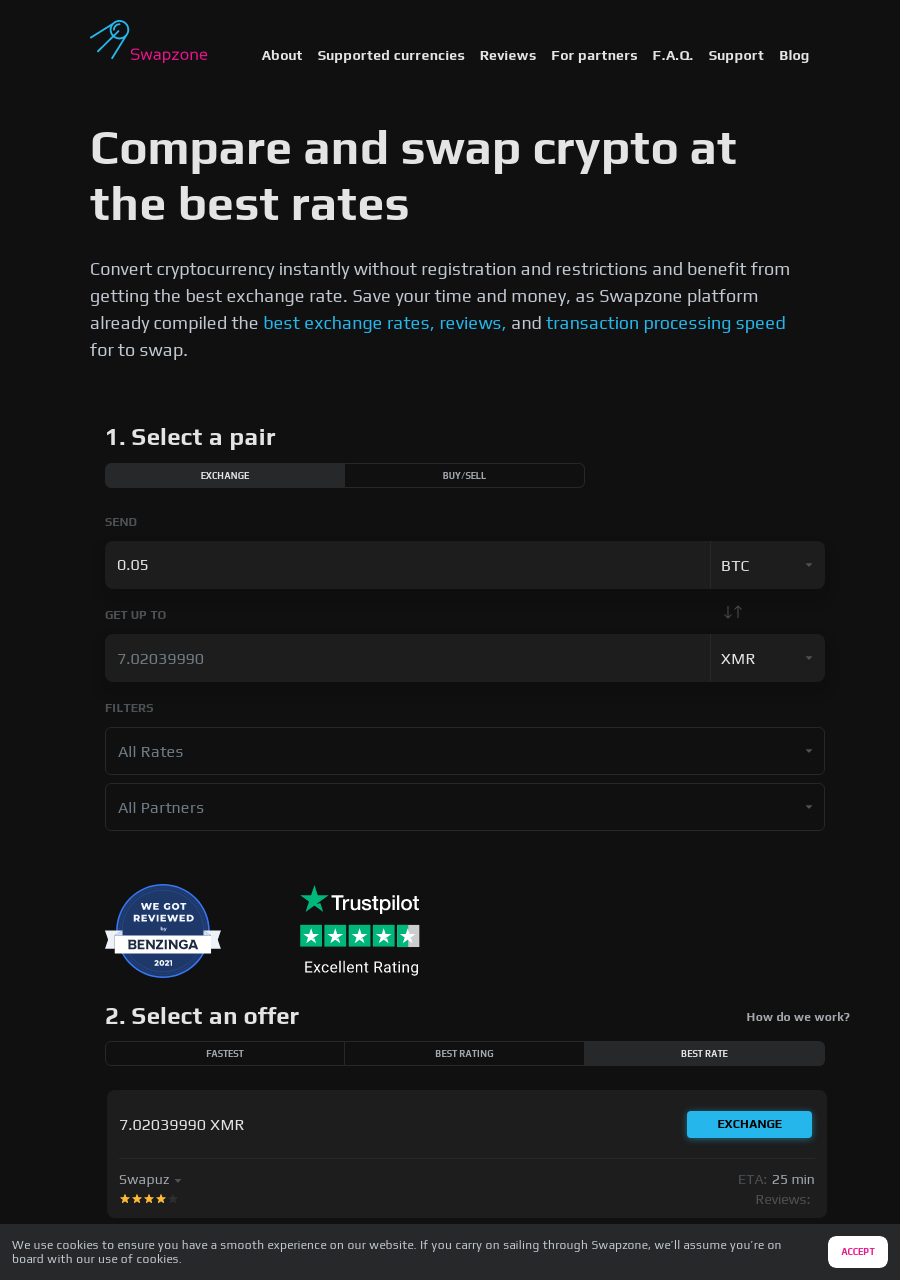
Task: Open Supported currencies in the navigation
Action: (391, 56)
